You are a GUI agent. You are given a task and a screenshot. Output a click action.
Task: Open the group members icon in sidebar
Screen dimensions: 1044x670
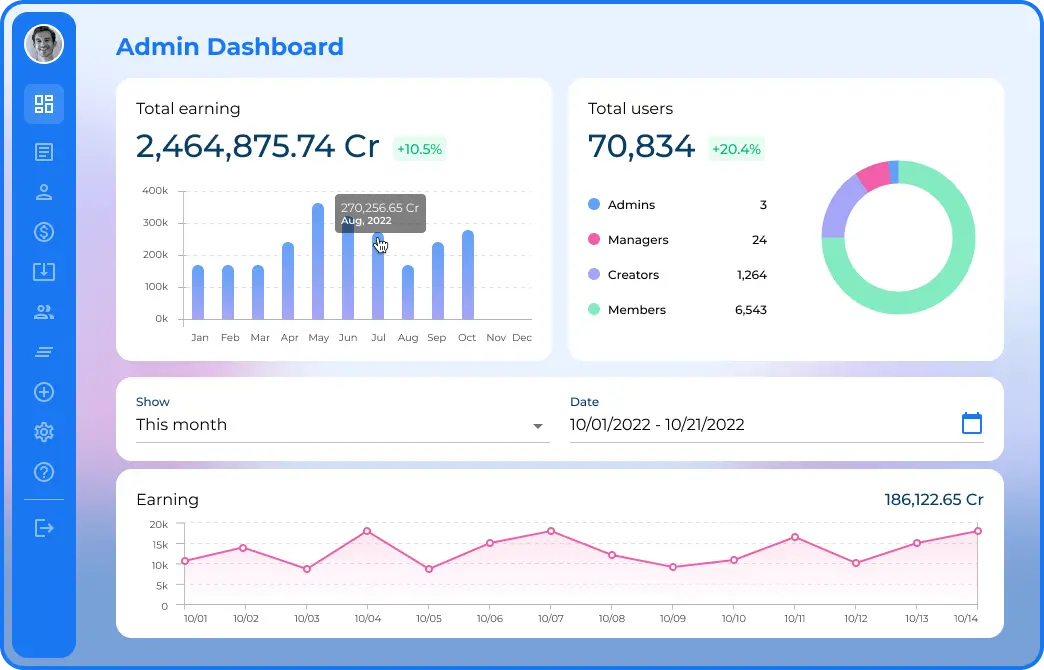coord(44,312)
